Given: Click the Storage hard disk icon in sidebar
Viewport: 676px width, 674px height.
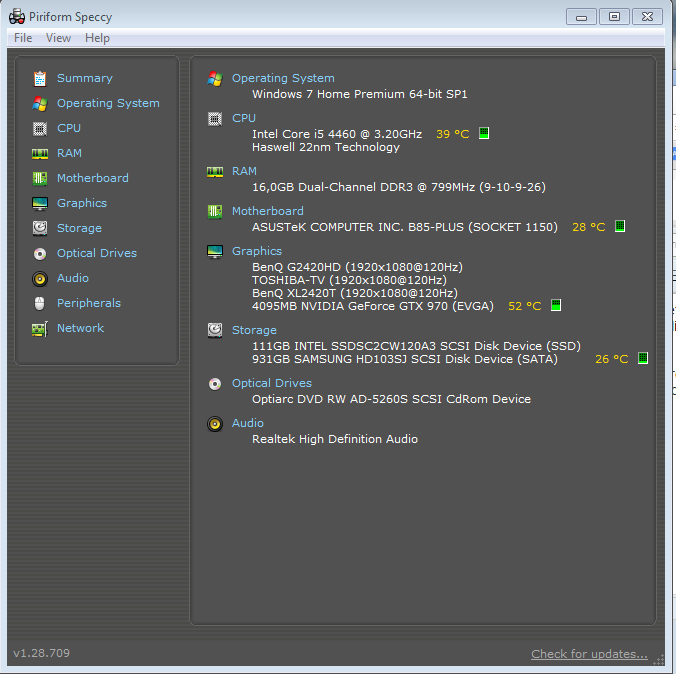Looking at the screenshot, I should pyautogui.click(x=40, y=228).
